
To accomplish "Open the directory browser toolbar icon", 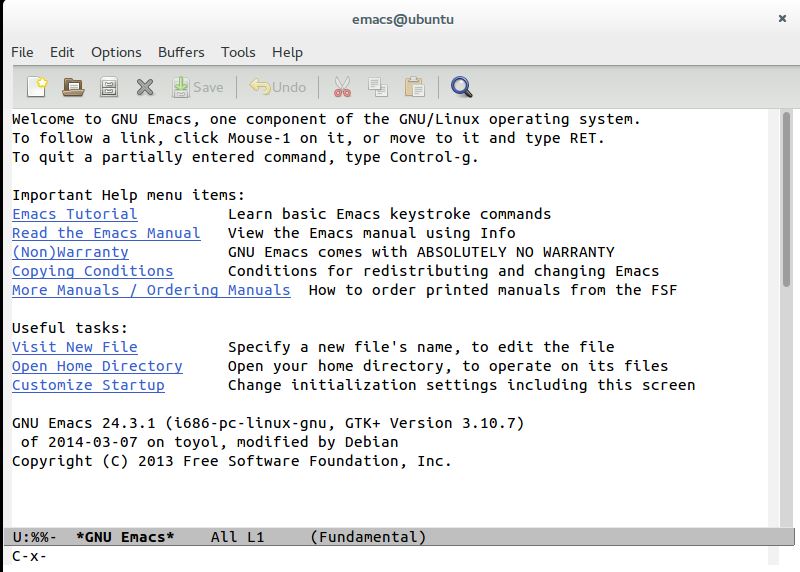I will point(109,87).
